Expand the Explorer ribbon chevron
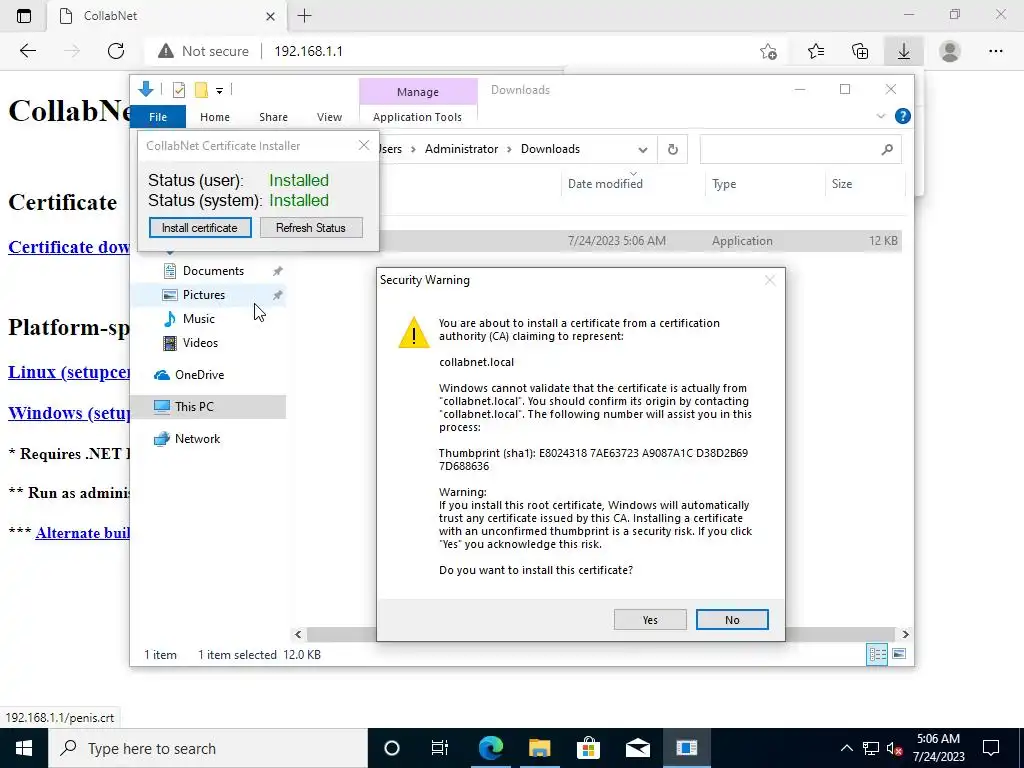 [880, 116]
